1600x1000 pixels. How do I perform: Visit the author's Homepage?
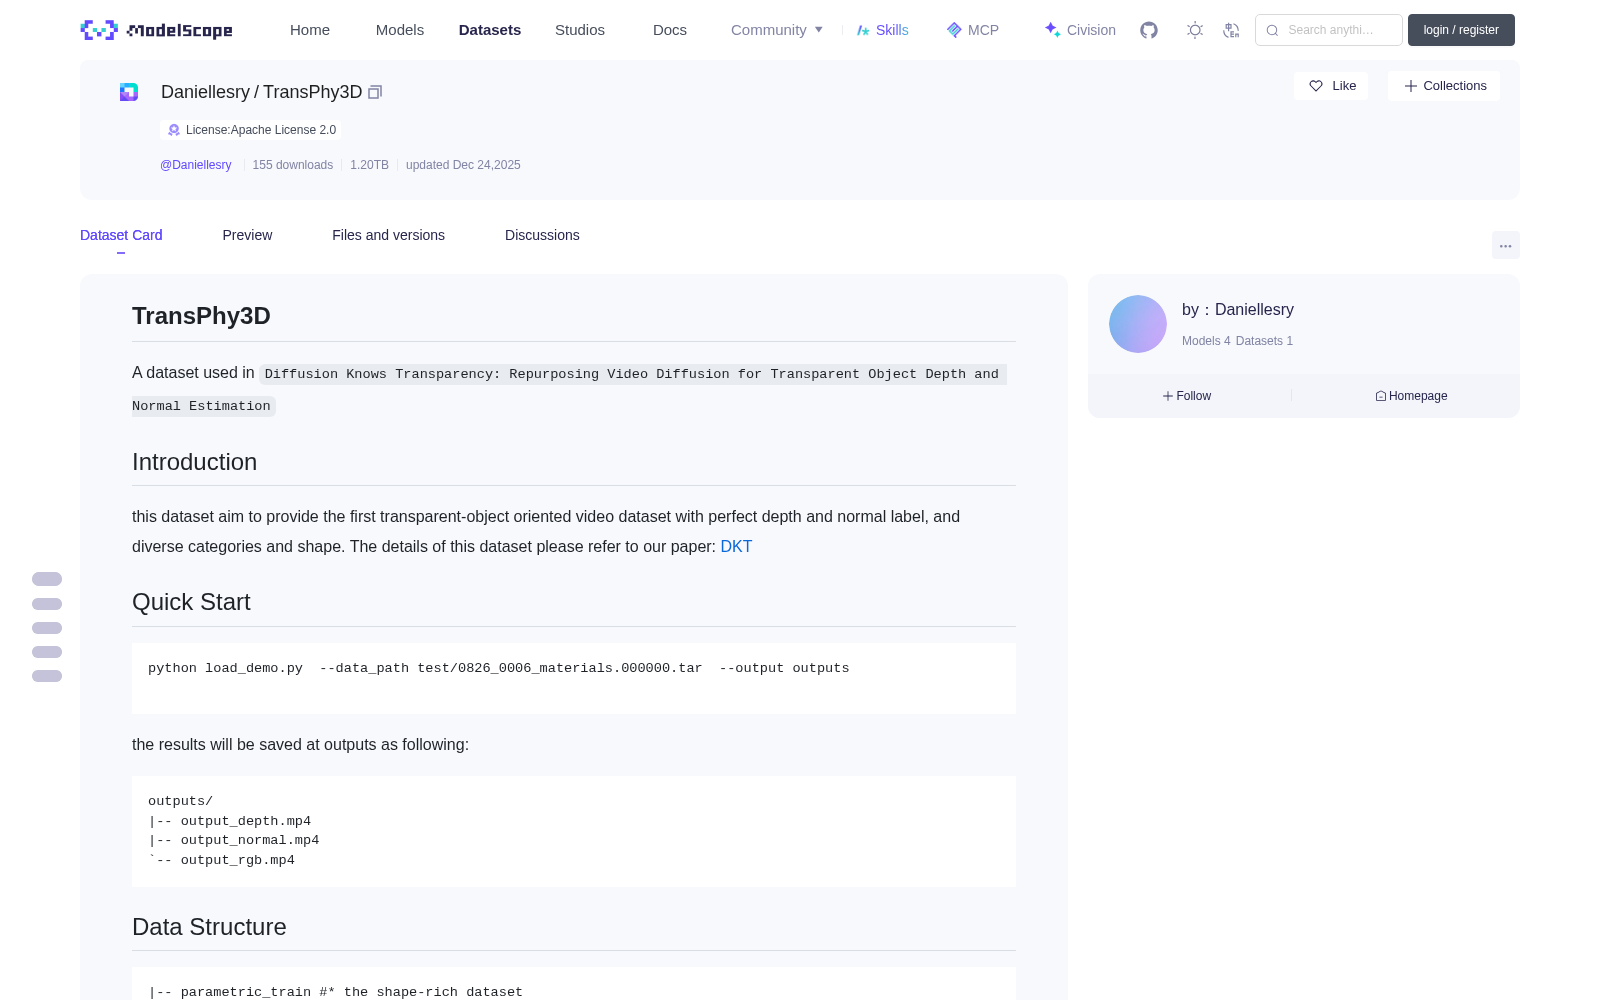1411,396
